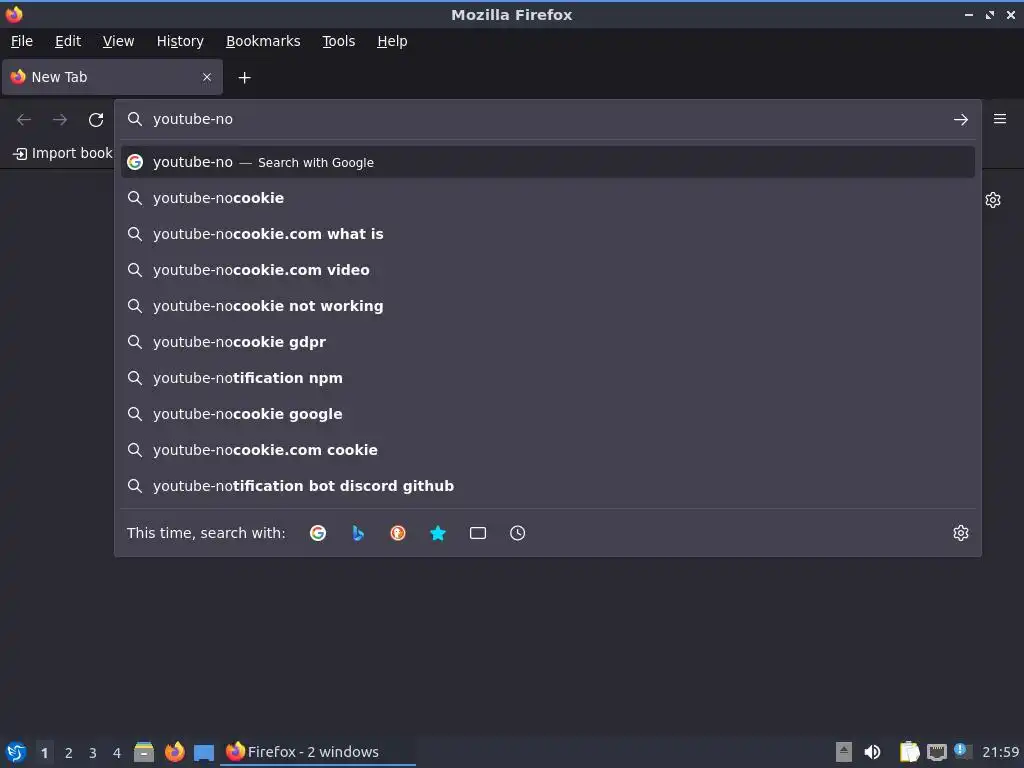Choose 'youtube-notification bot discord github' suggestion
1024x768 pixels.
[x=547, y=485]
